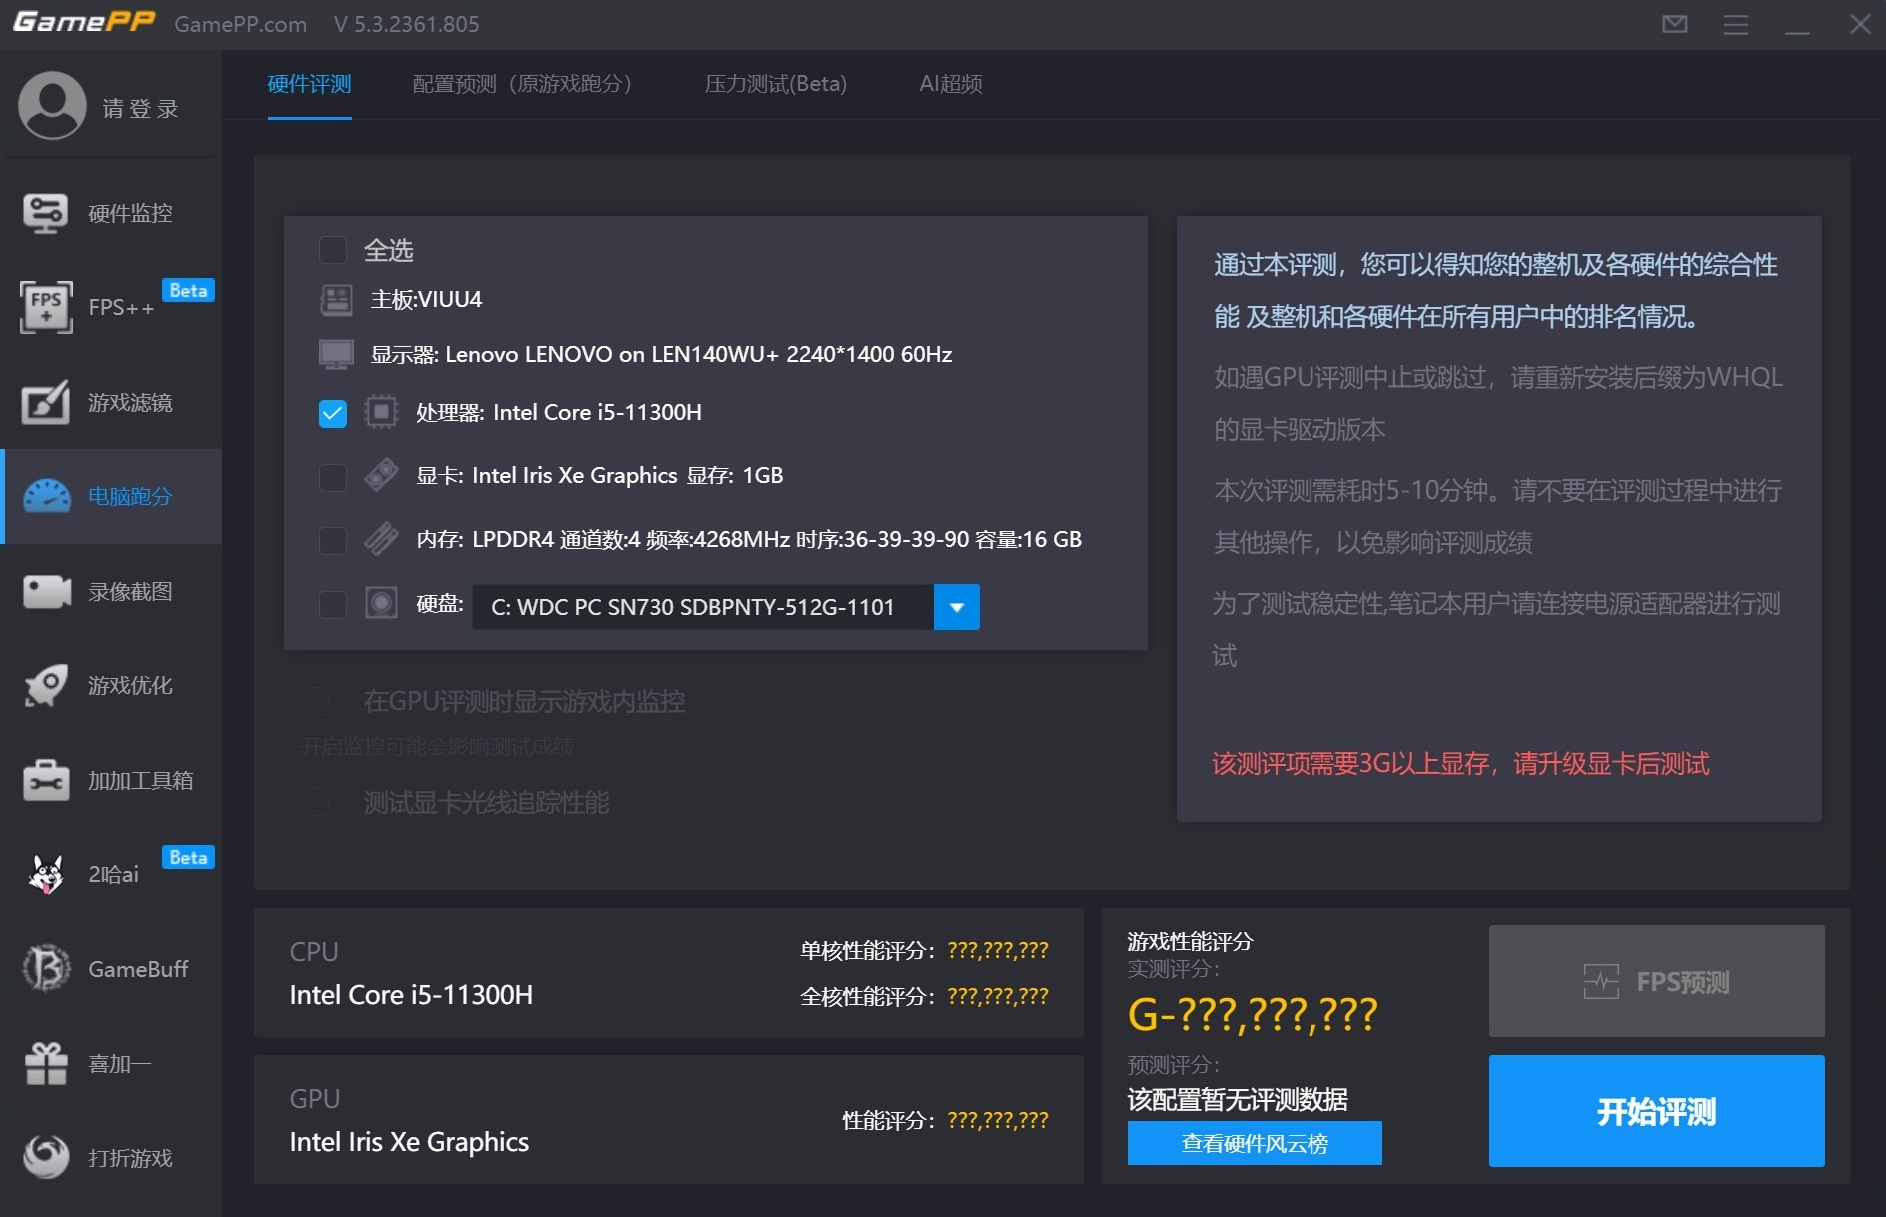
Task: Click the GPU Intel Iris Xe Graphics score card
Action: click(669, 1120)
